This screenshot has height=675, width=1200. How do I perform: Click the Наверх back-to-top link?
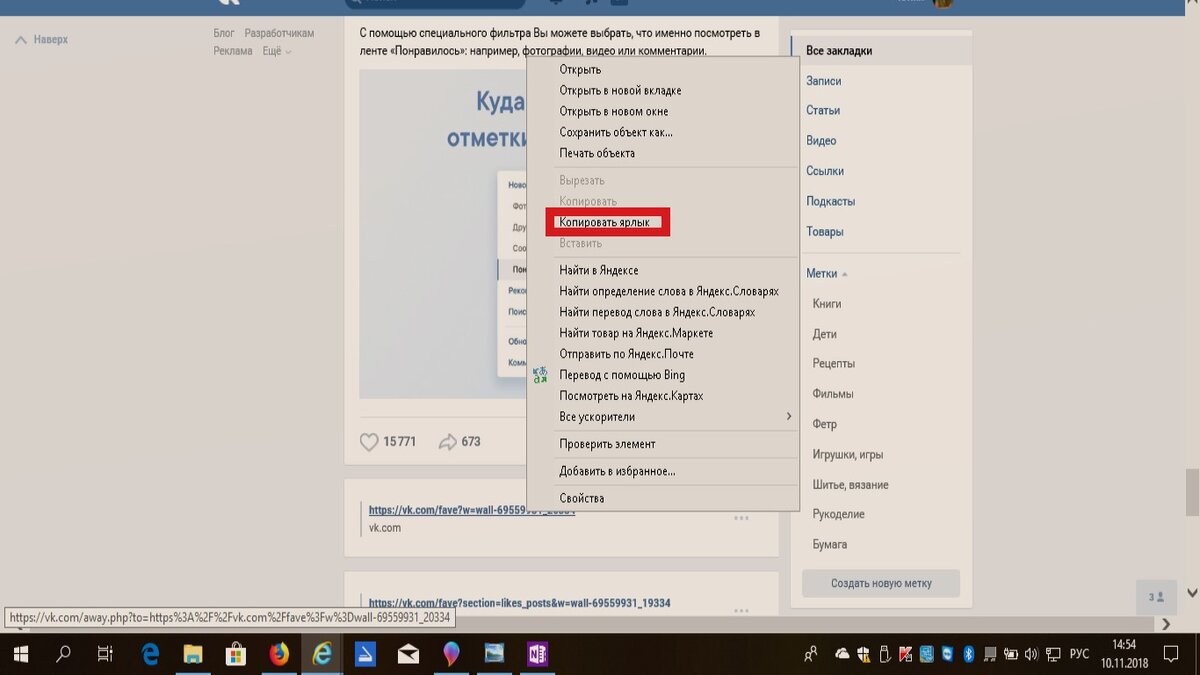click(x=42, y=40)
